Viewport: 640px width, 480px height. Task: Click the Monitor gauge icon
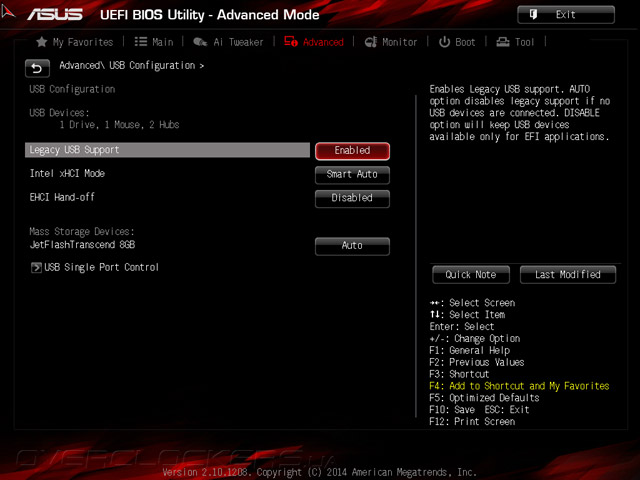click(x=371, y=42)
